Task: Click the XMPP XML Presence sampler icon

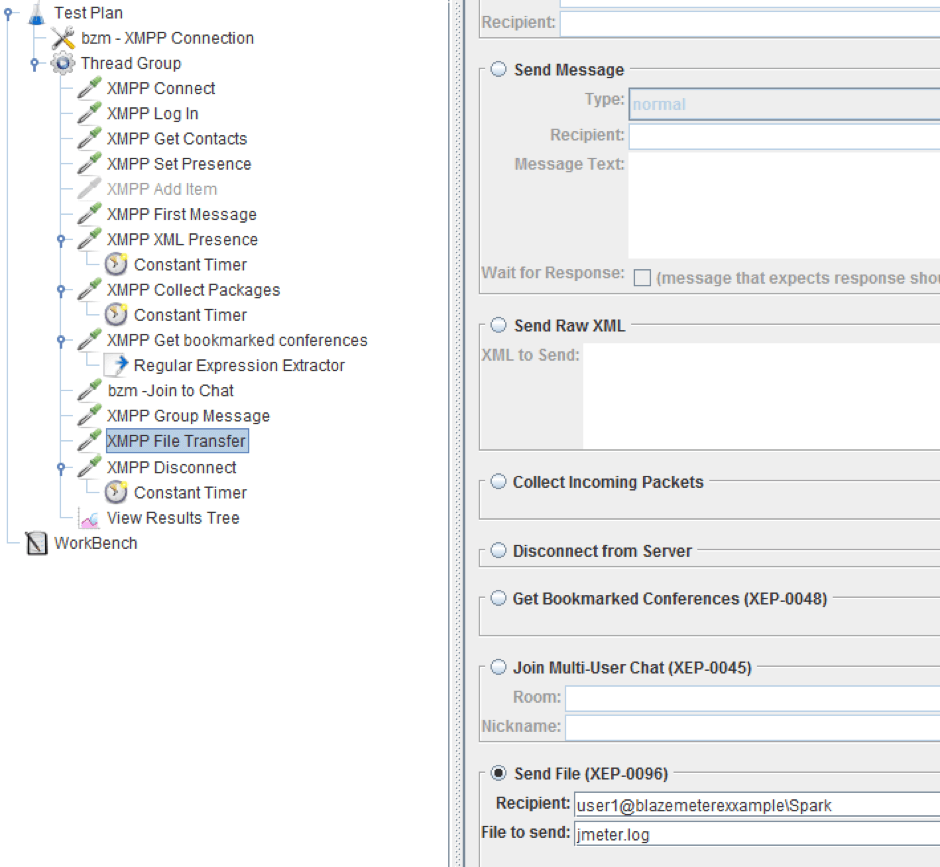Action: [89, 239]
